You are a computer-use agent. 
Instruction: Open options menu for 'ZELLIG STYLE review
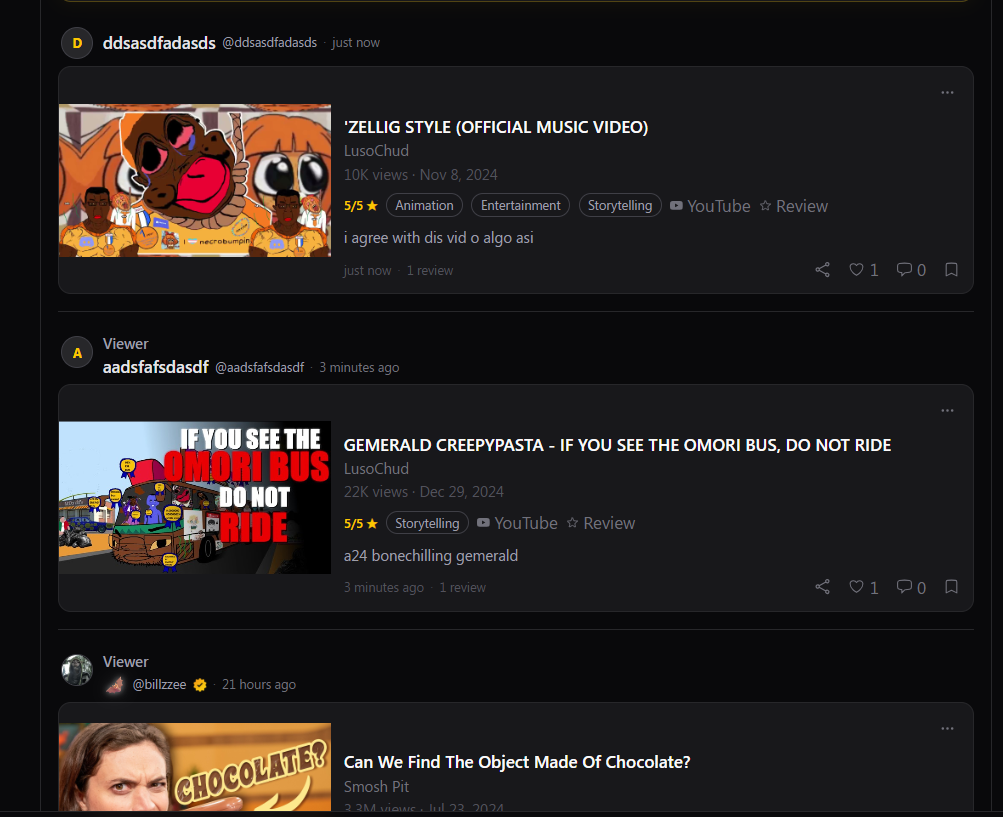pos(947,93)
